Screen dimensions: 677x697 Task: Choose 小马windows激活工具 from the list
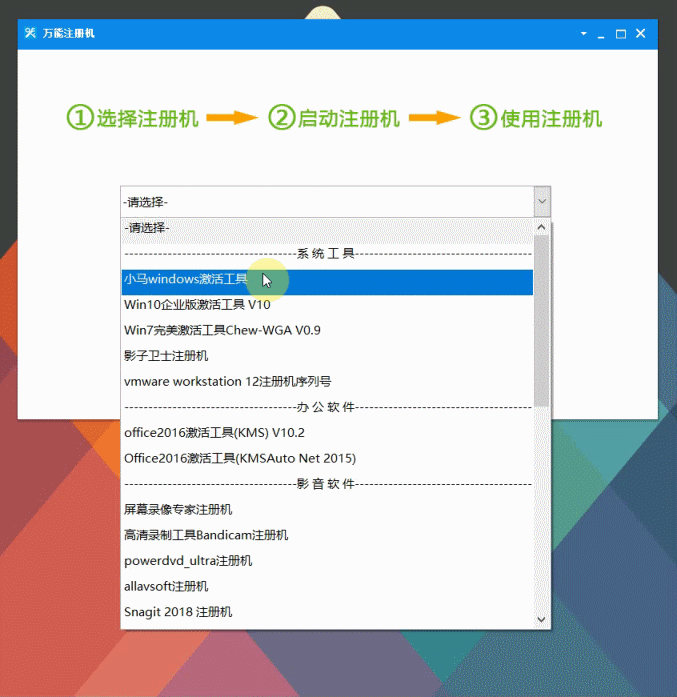(x=327, y=282)
